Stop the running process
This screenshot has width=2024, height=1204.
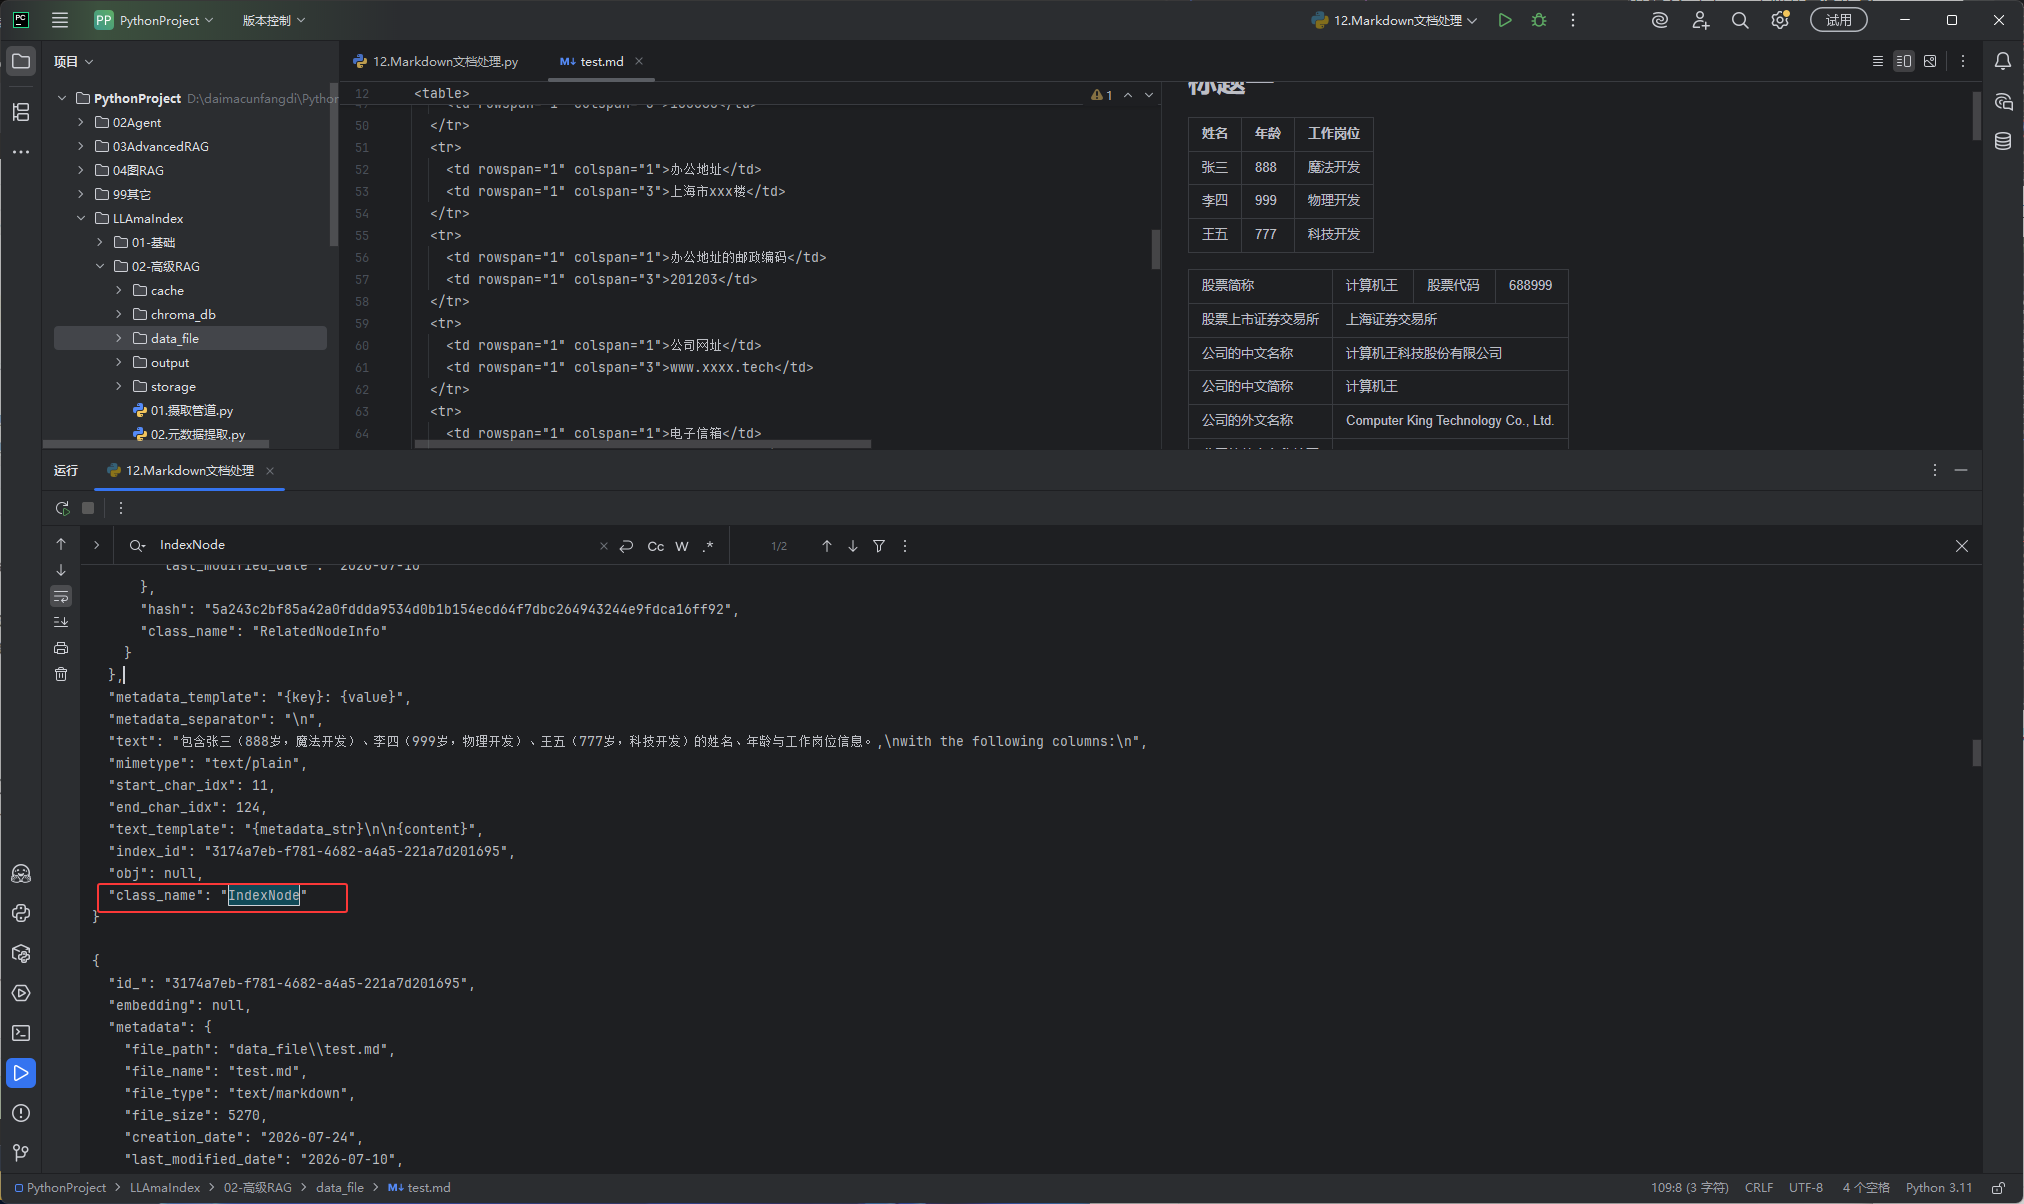pyautogui.click(x=88, y=508)
